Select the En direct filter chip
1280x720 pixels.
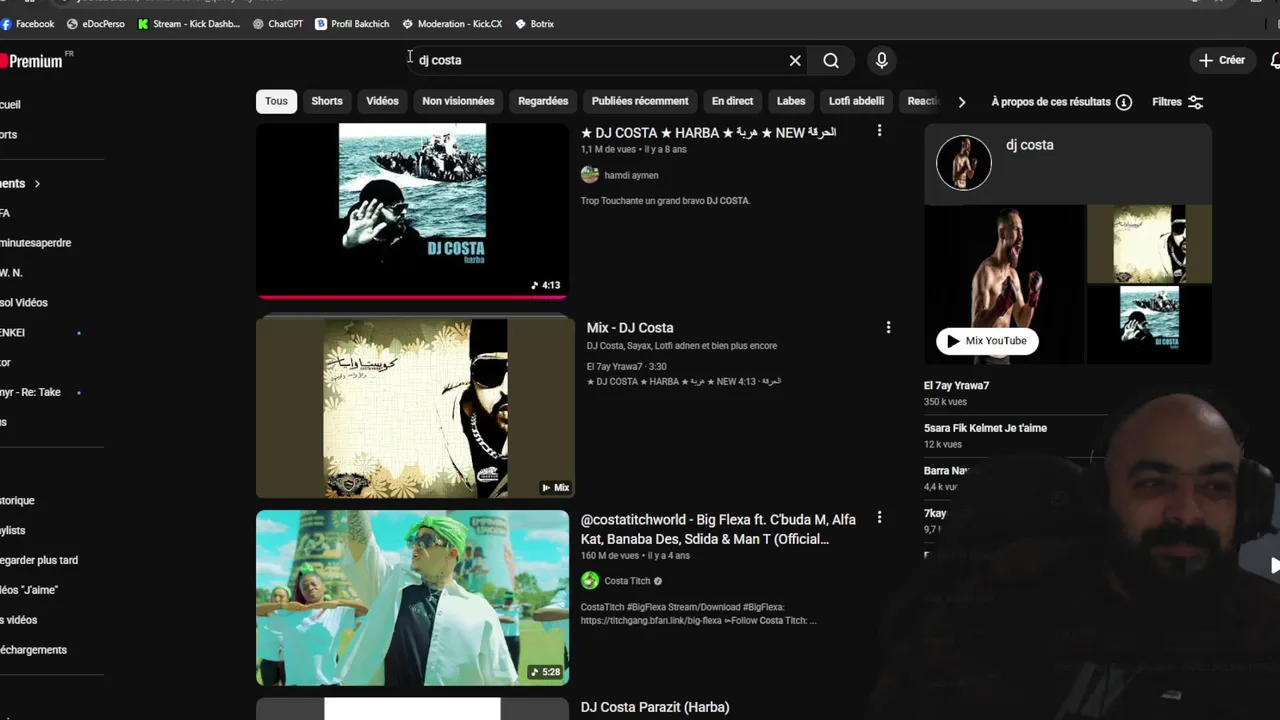pos(732,101)
